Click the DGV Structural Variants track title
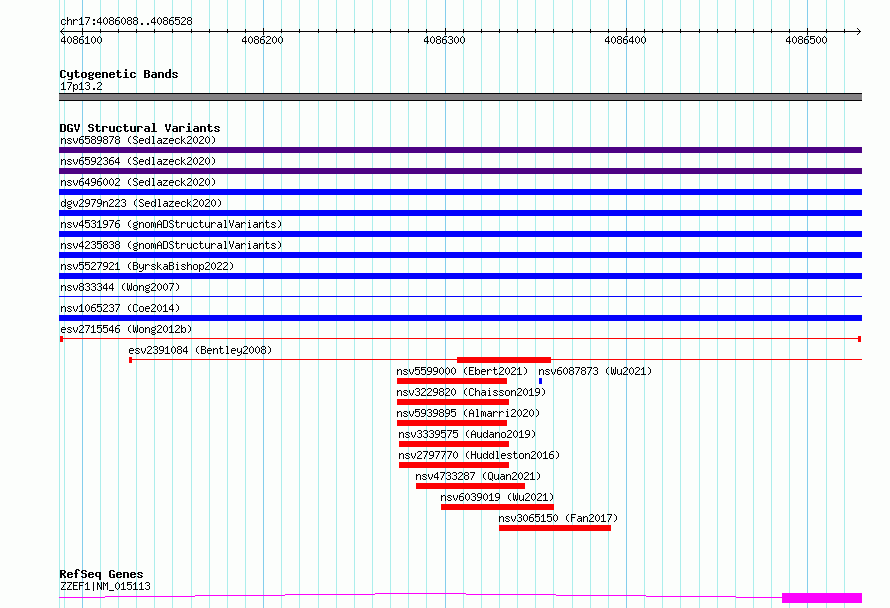The height and width of the screenshot is (608, 890). pyautogui.click(x=140, y=128)
